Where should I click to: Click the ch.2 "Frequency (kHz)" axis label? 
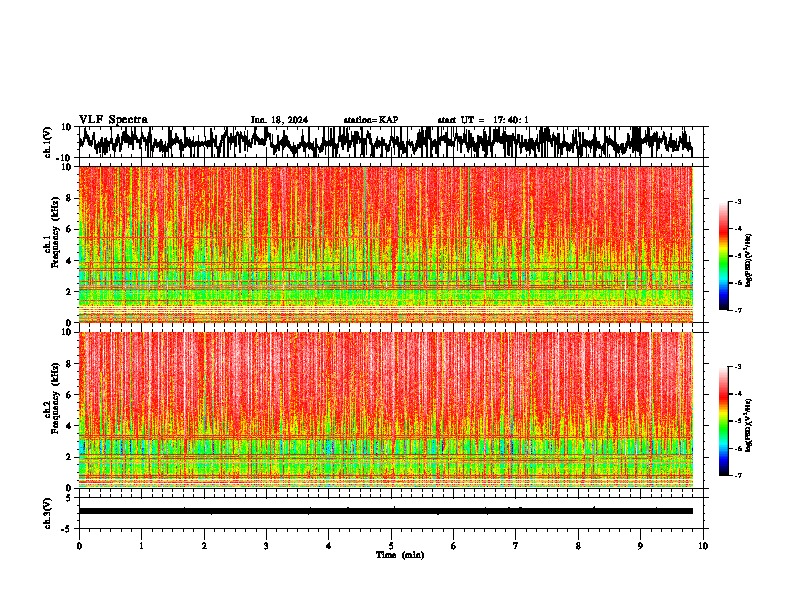point(56,398)
